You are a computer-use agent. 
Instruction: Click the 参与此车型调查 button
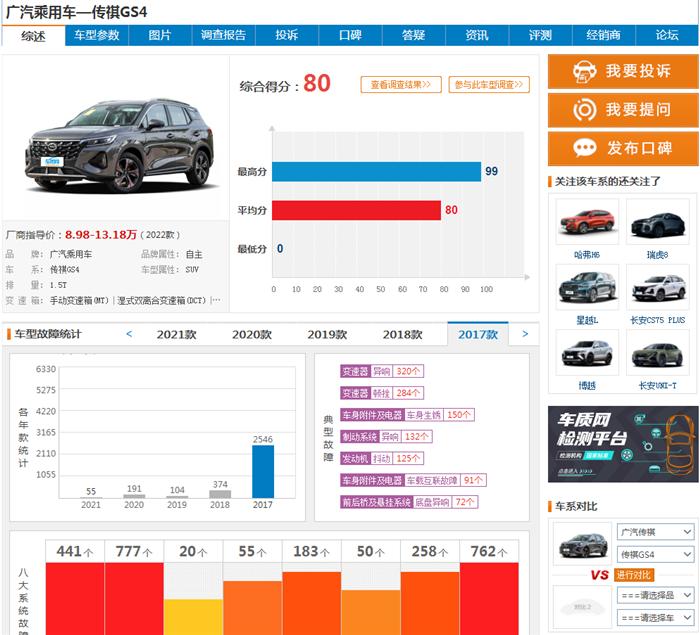coord(489,84)
